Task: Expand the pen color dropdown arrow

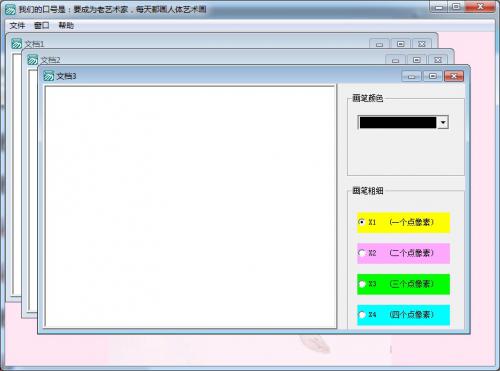Action: (443, 122)
